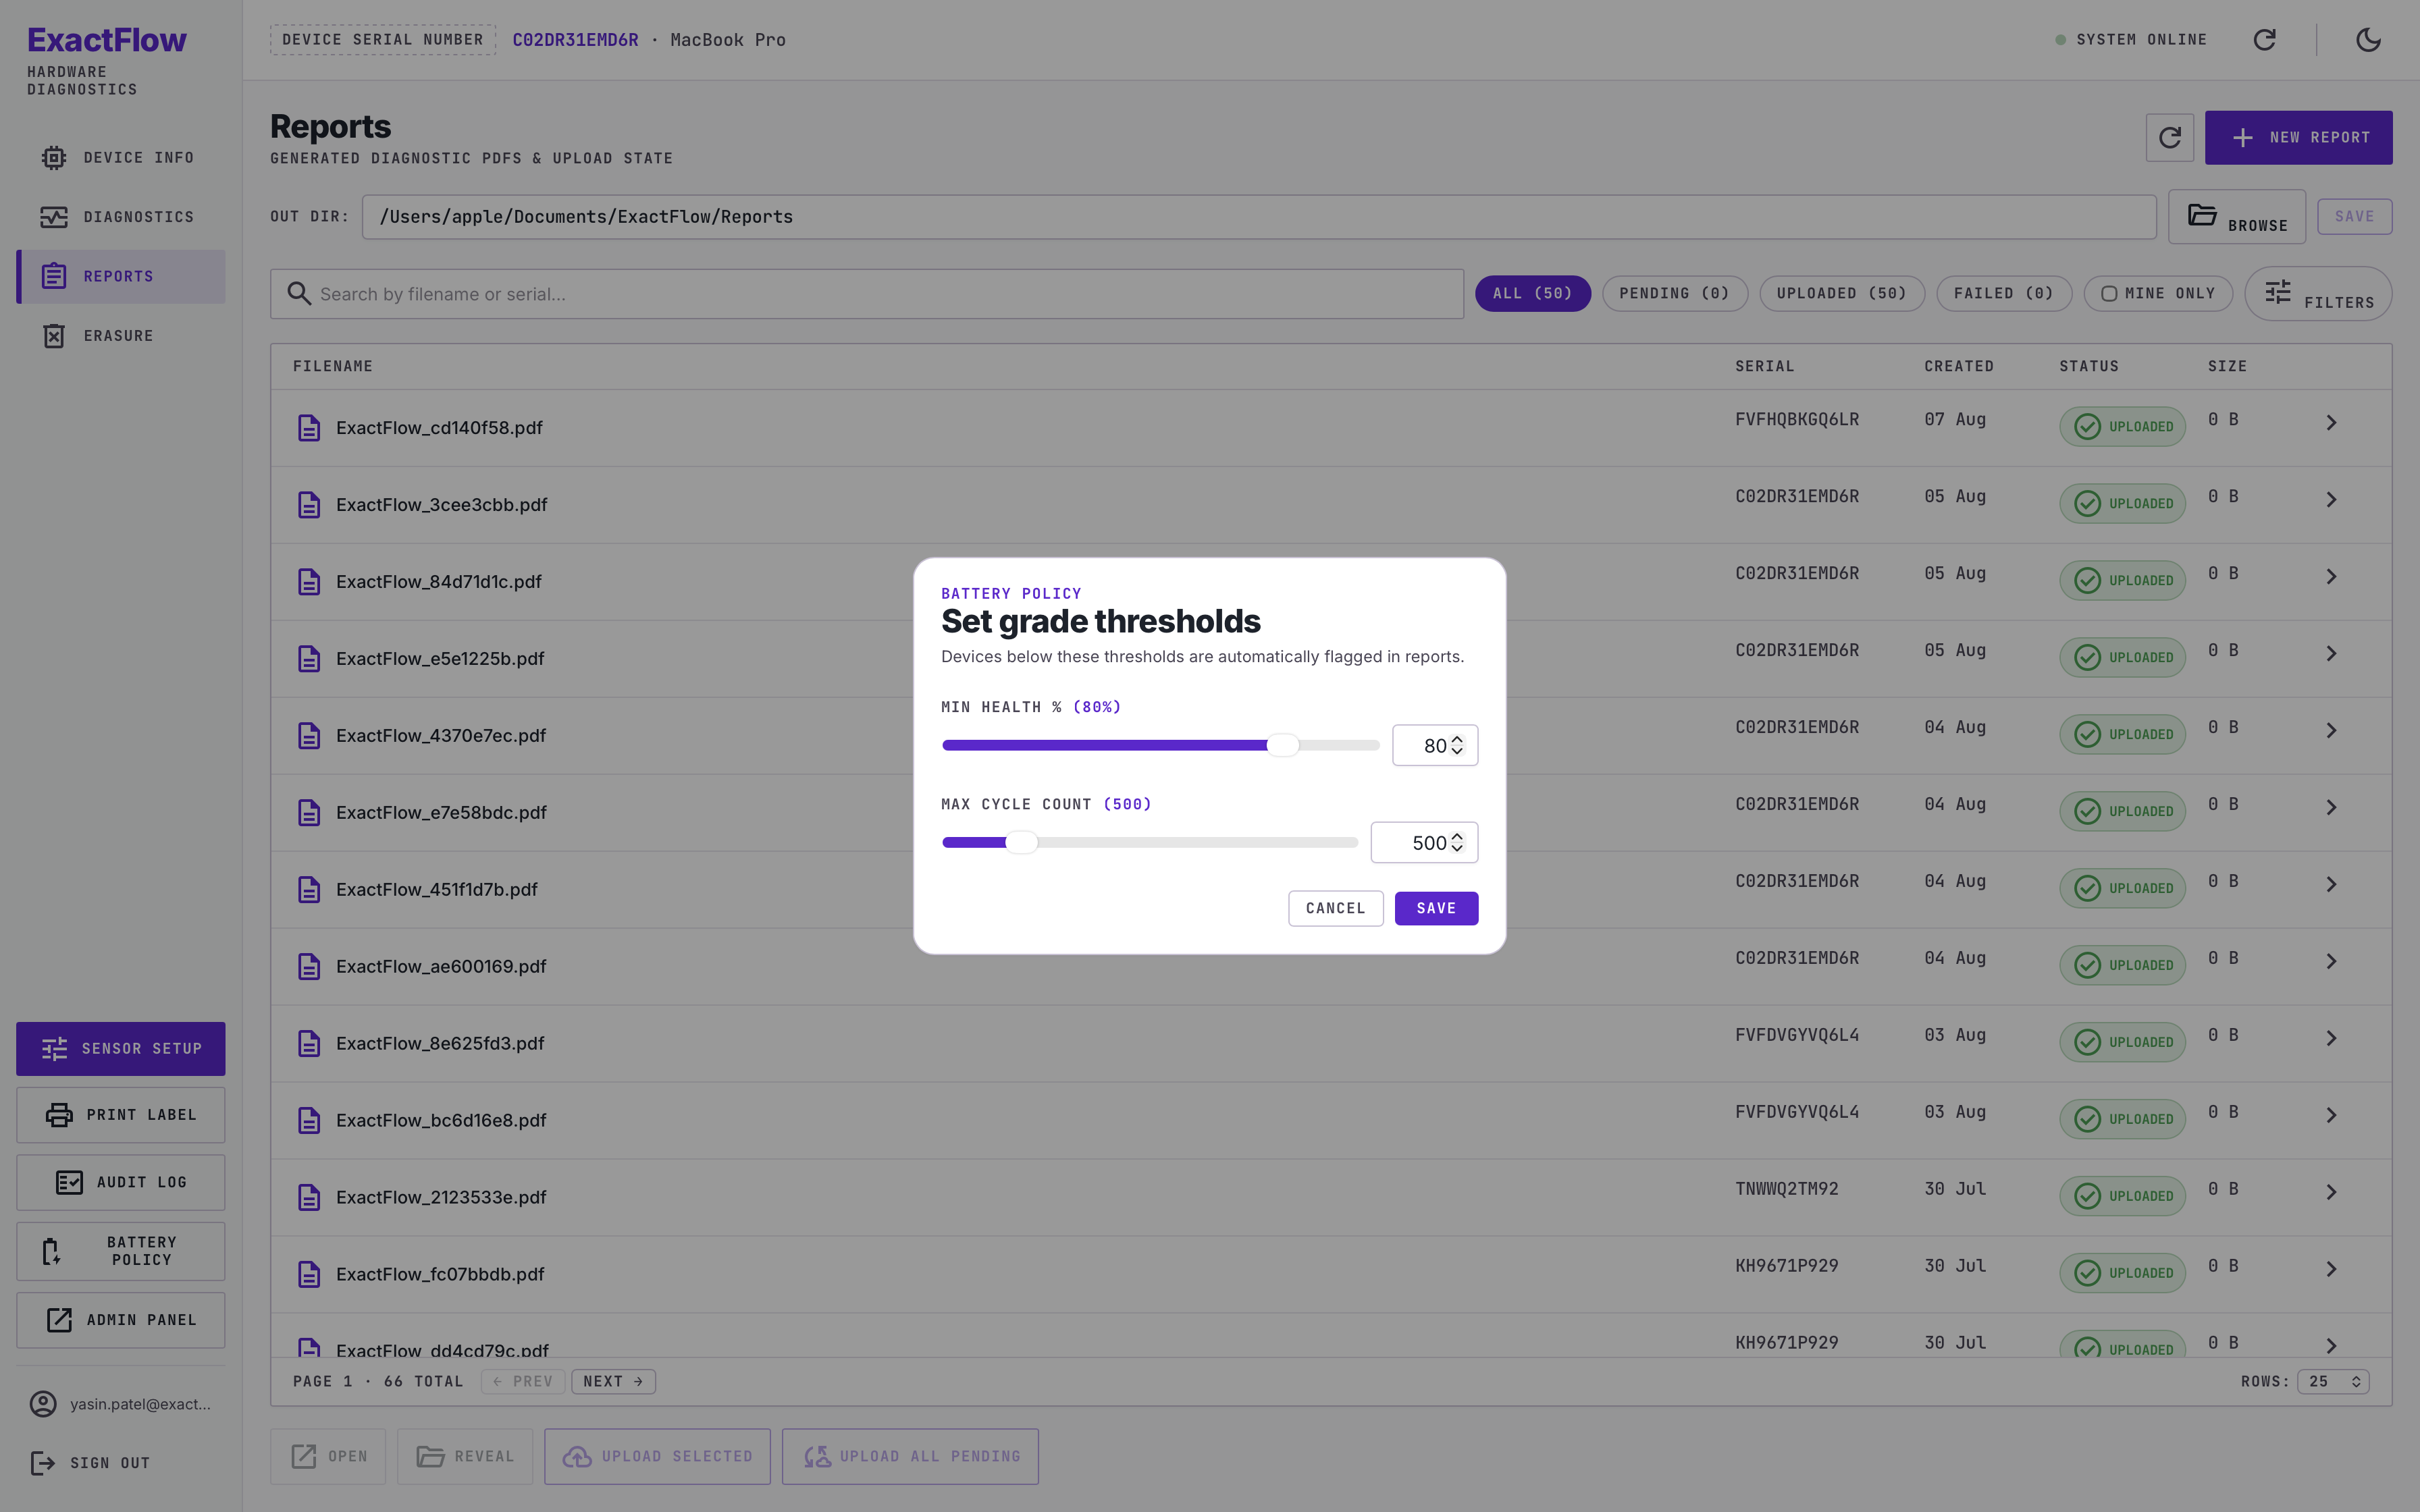Save the battery grade thresholds
This screenshot has width=2420, height=1512.
pos(1436,909)
